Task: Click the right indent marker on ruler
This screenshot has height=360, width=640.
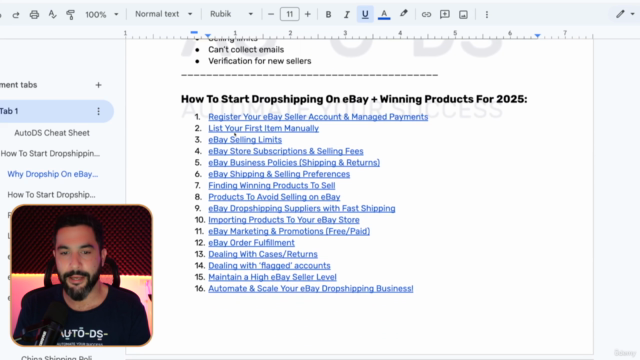Action: coord(538,36)
